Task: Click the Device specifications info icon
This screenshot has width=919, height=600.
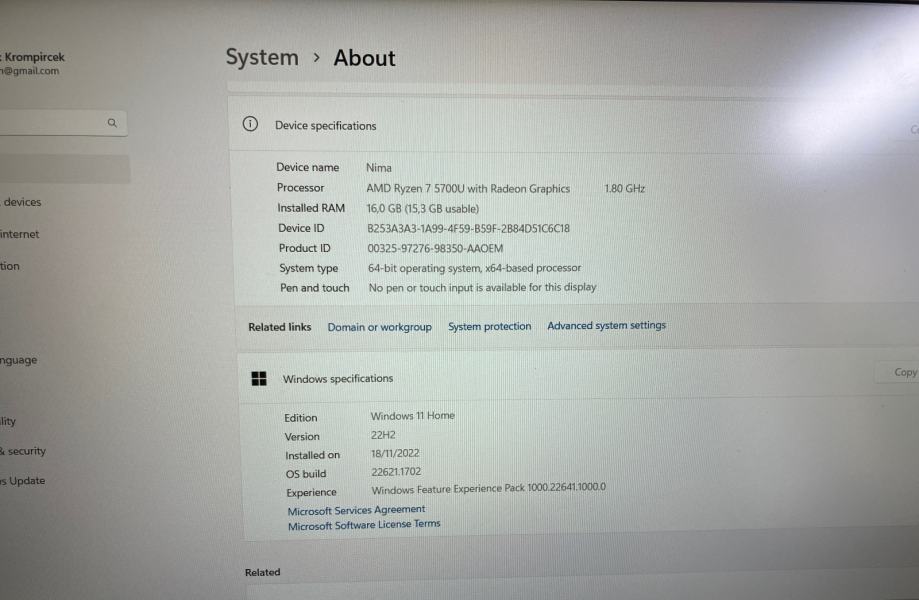Action: [x=250, y=124]
